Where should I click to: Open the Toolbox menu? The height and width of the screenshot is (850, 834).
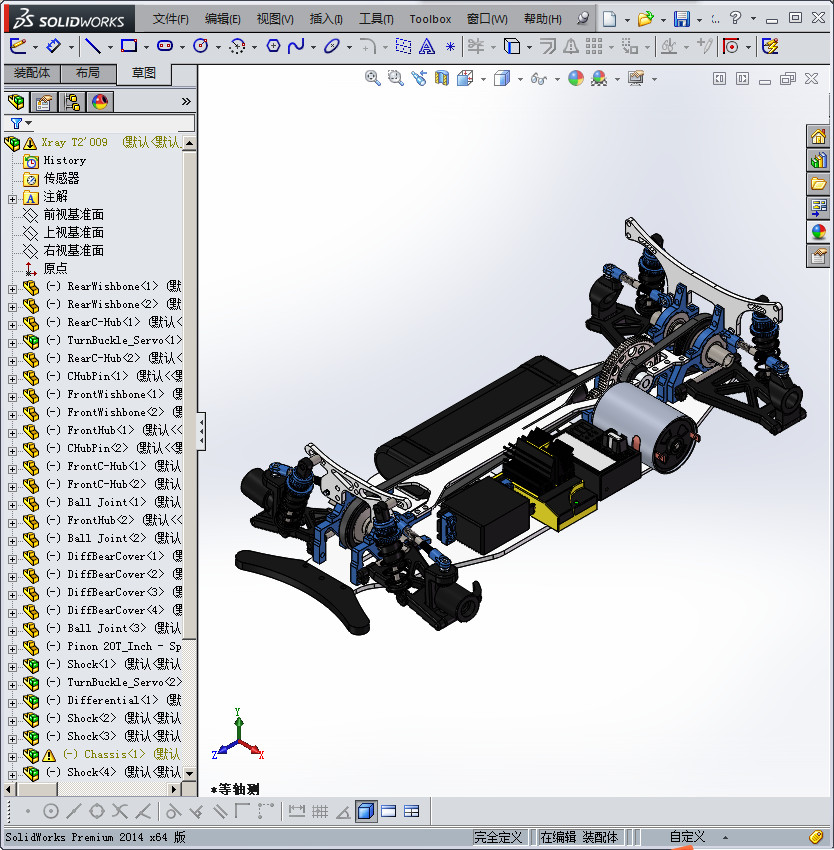click(430, 20)
